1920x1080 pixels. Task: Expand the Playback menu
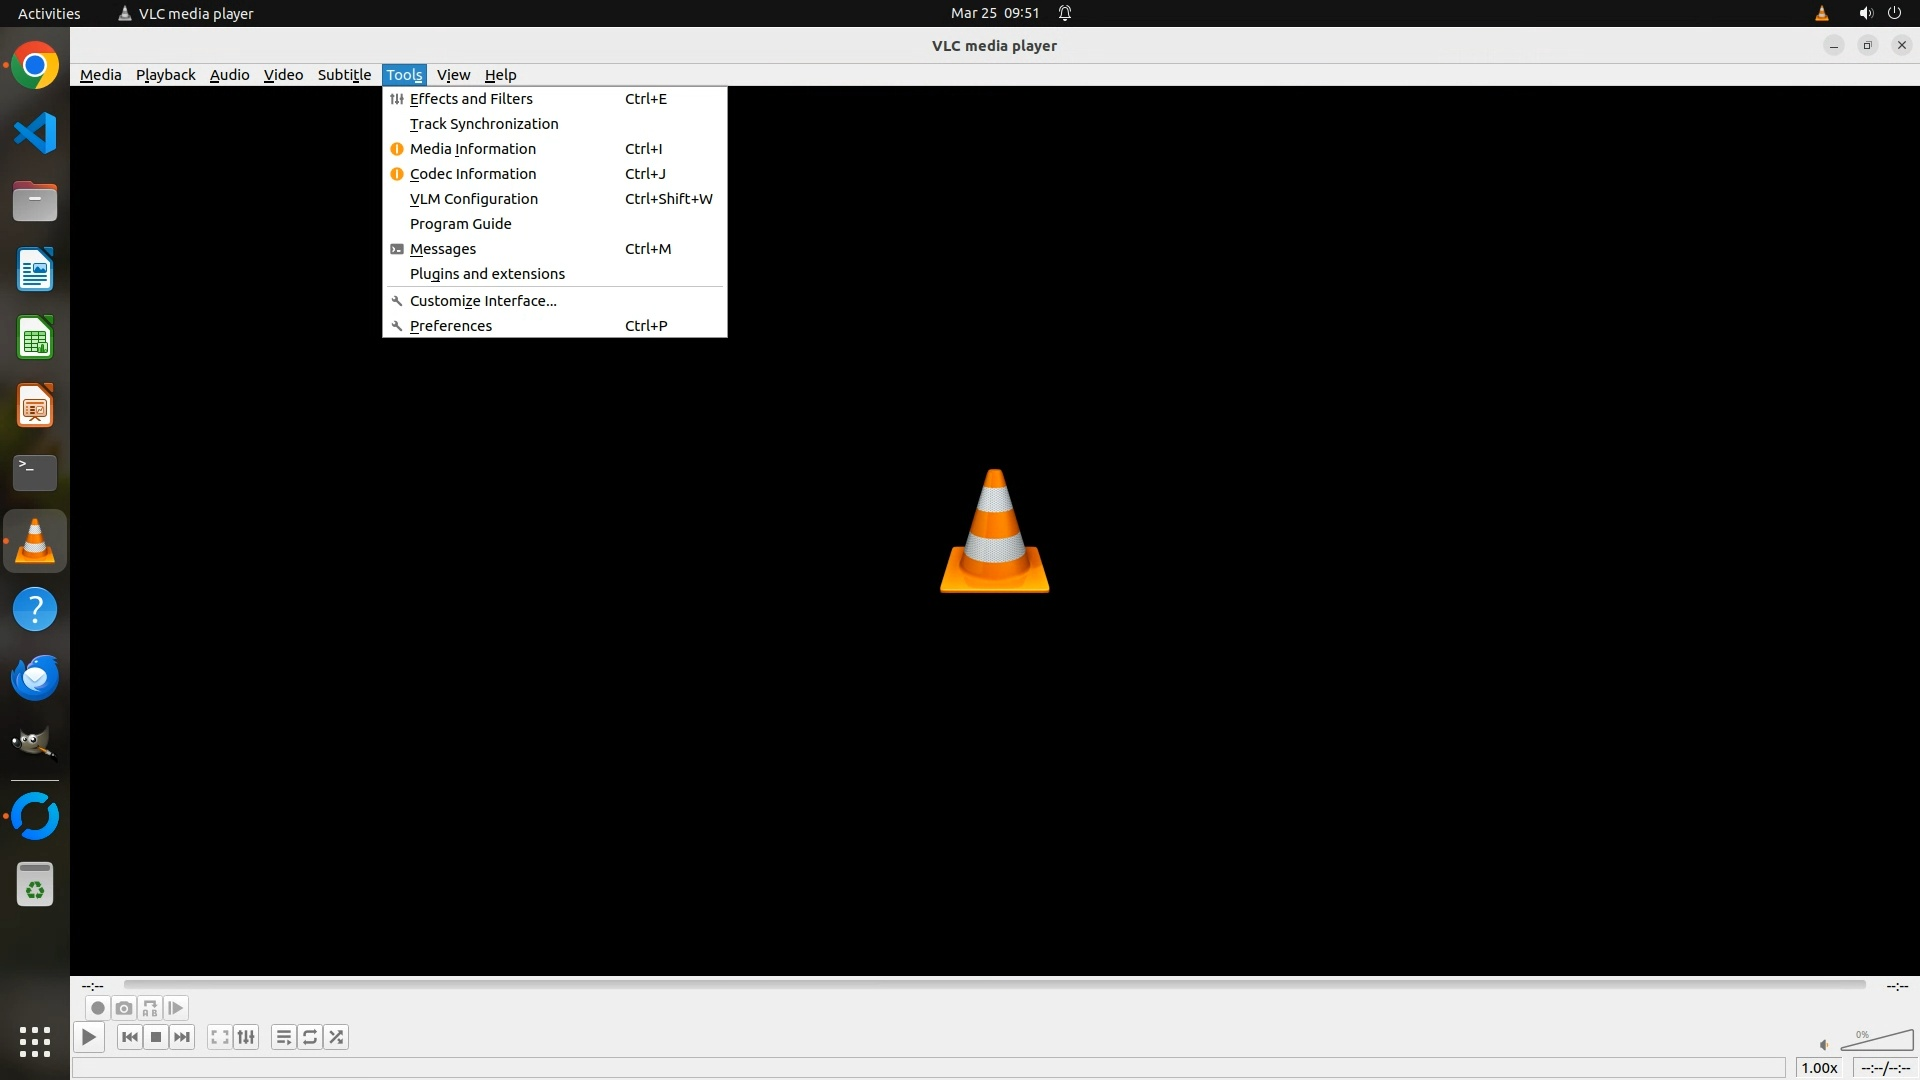pos(165,75)
